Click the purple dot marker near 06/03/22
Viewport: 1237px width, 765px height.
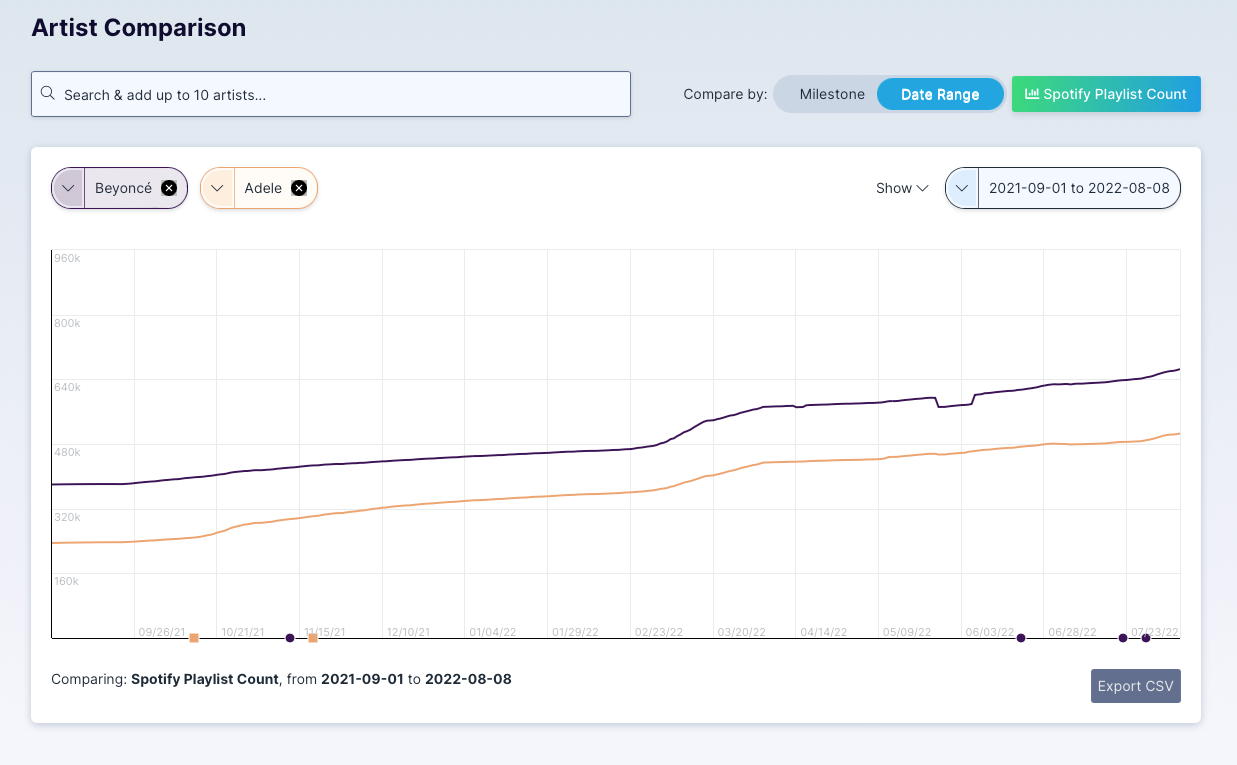(x=1021, y=638)
